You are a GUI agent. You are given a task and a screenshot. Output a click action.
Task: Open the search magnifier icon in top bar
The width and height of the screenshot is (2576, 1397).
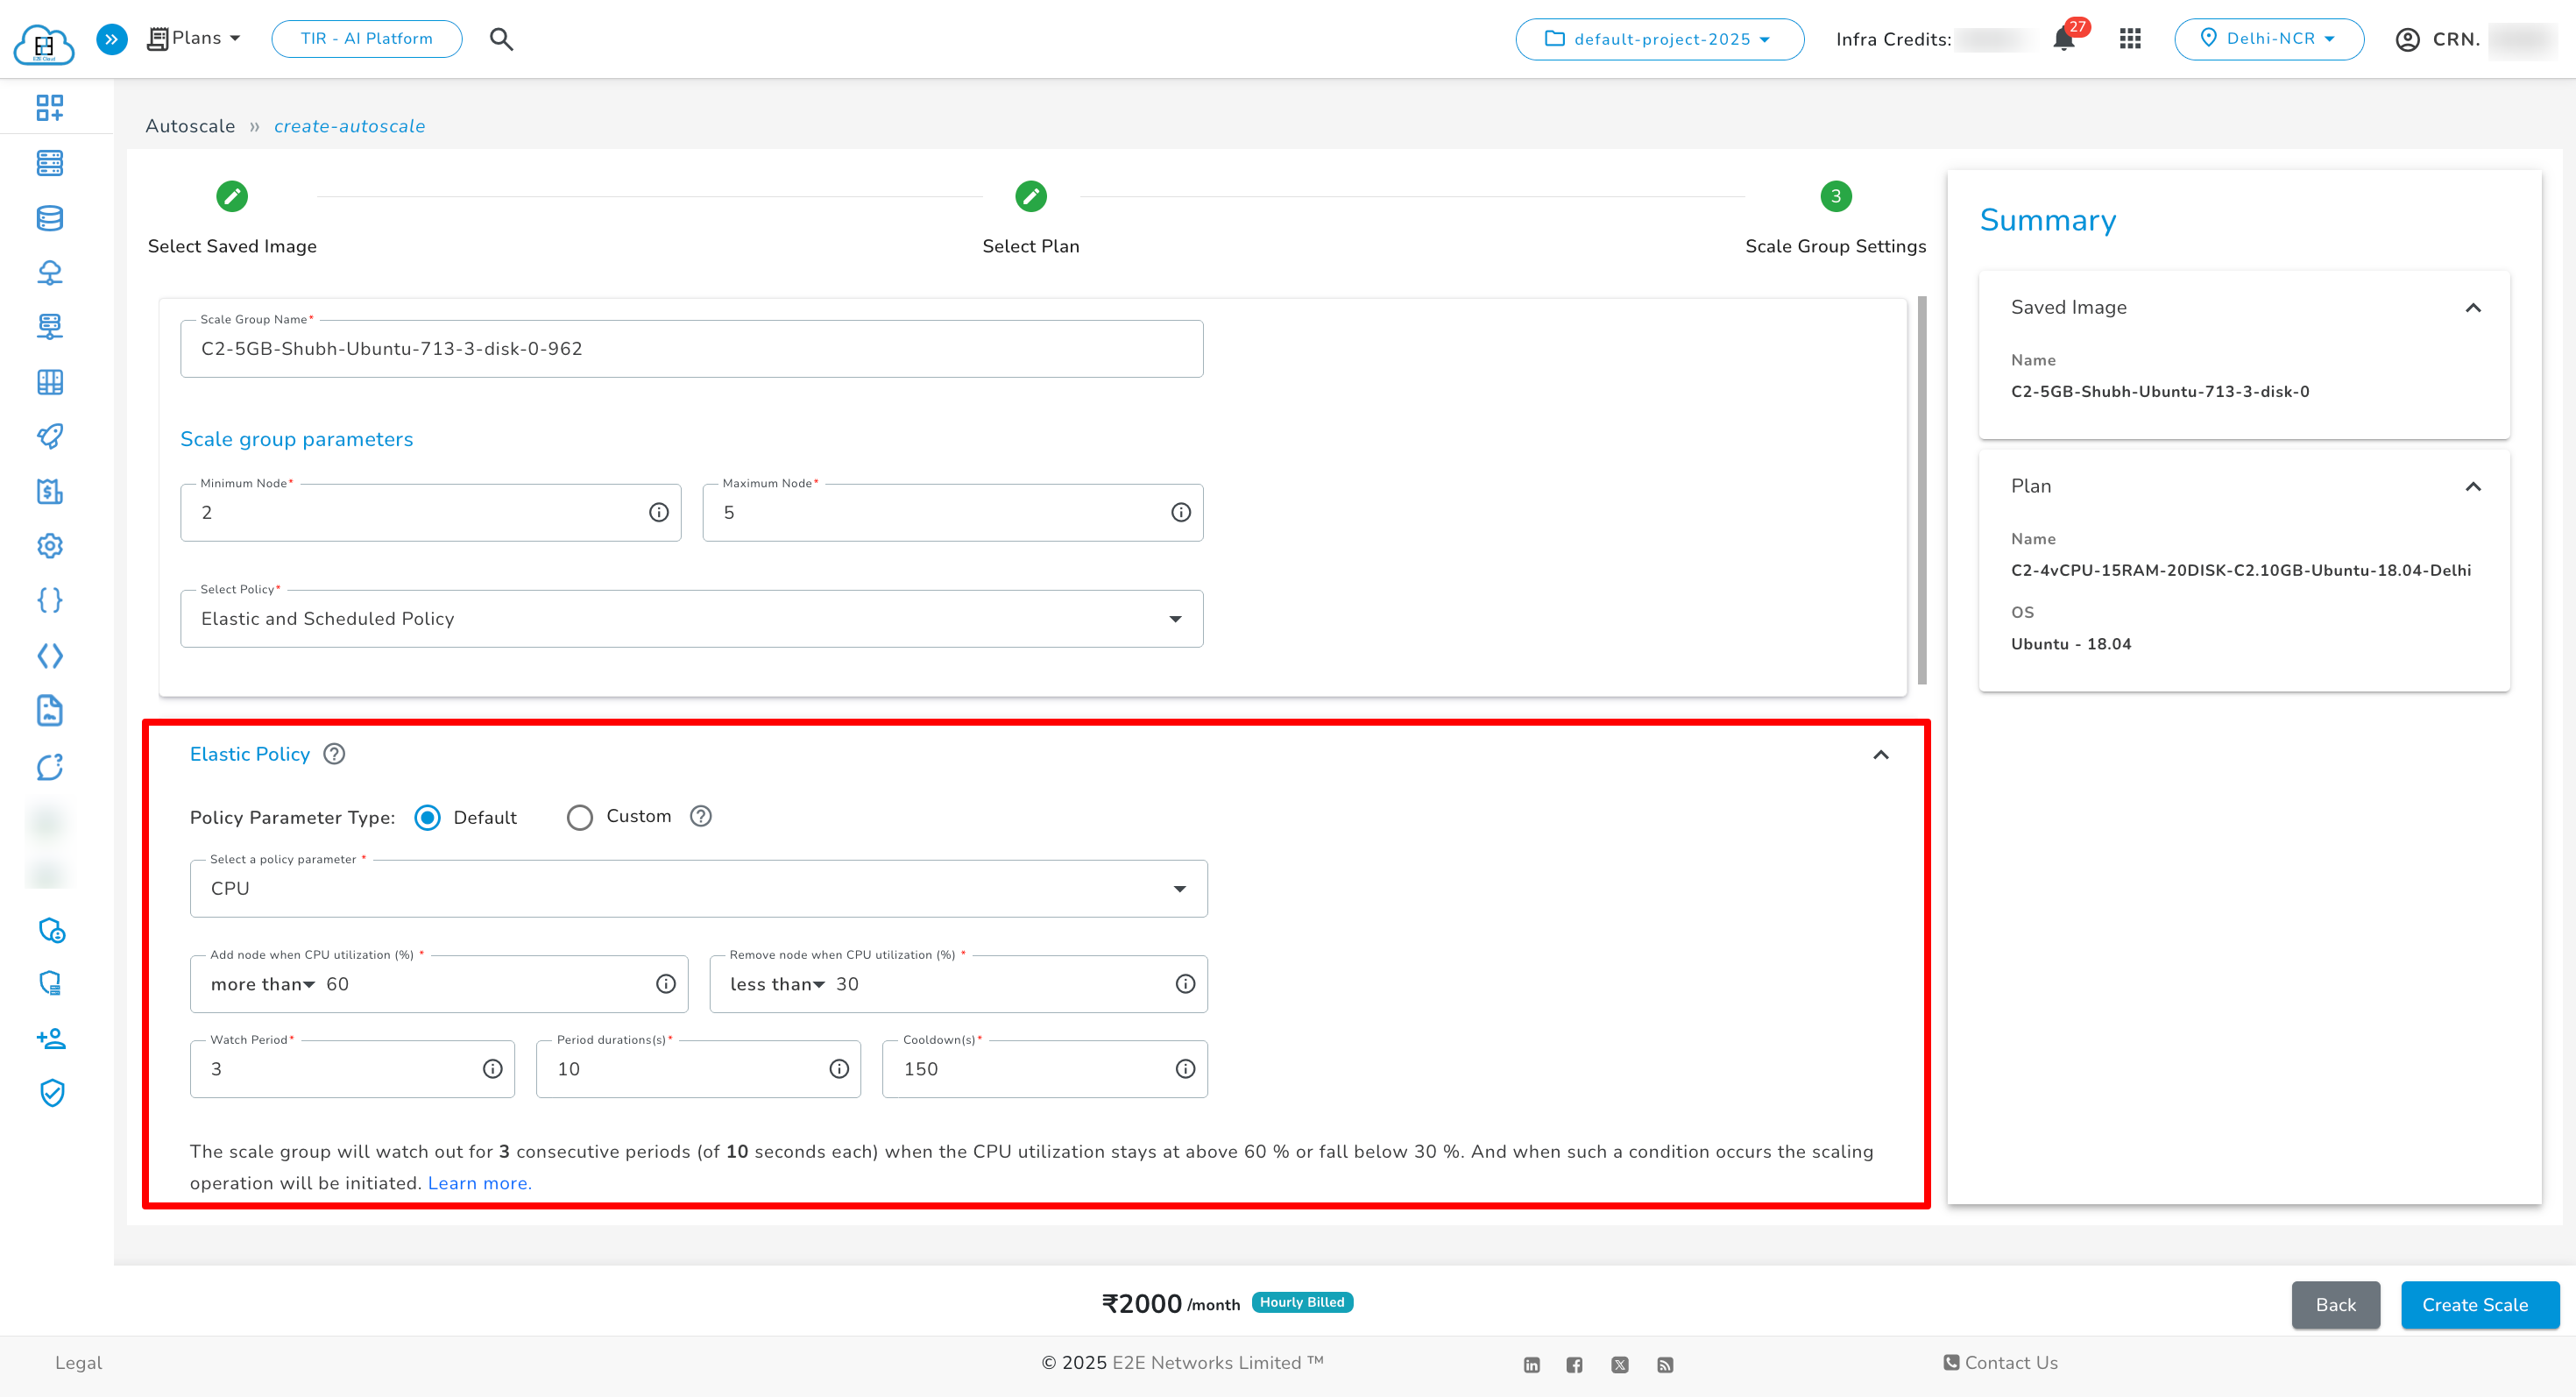(502, 39)
